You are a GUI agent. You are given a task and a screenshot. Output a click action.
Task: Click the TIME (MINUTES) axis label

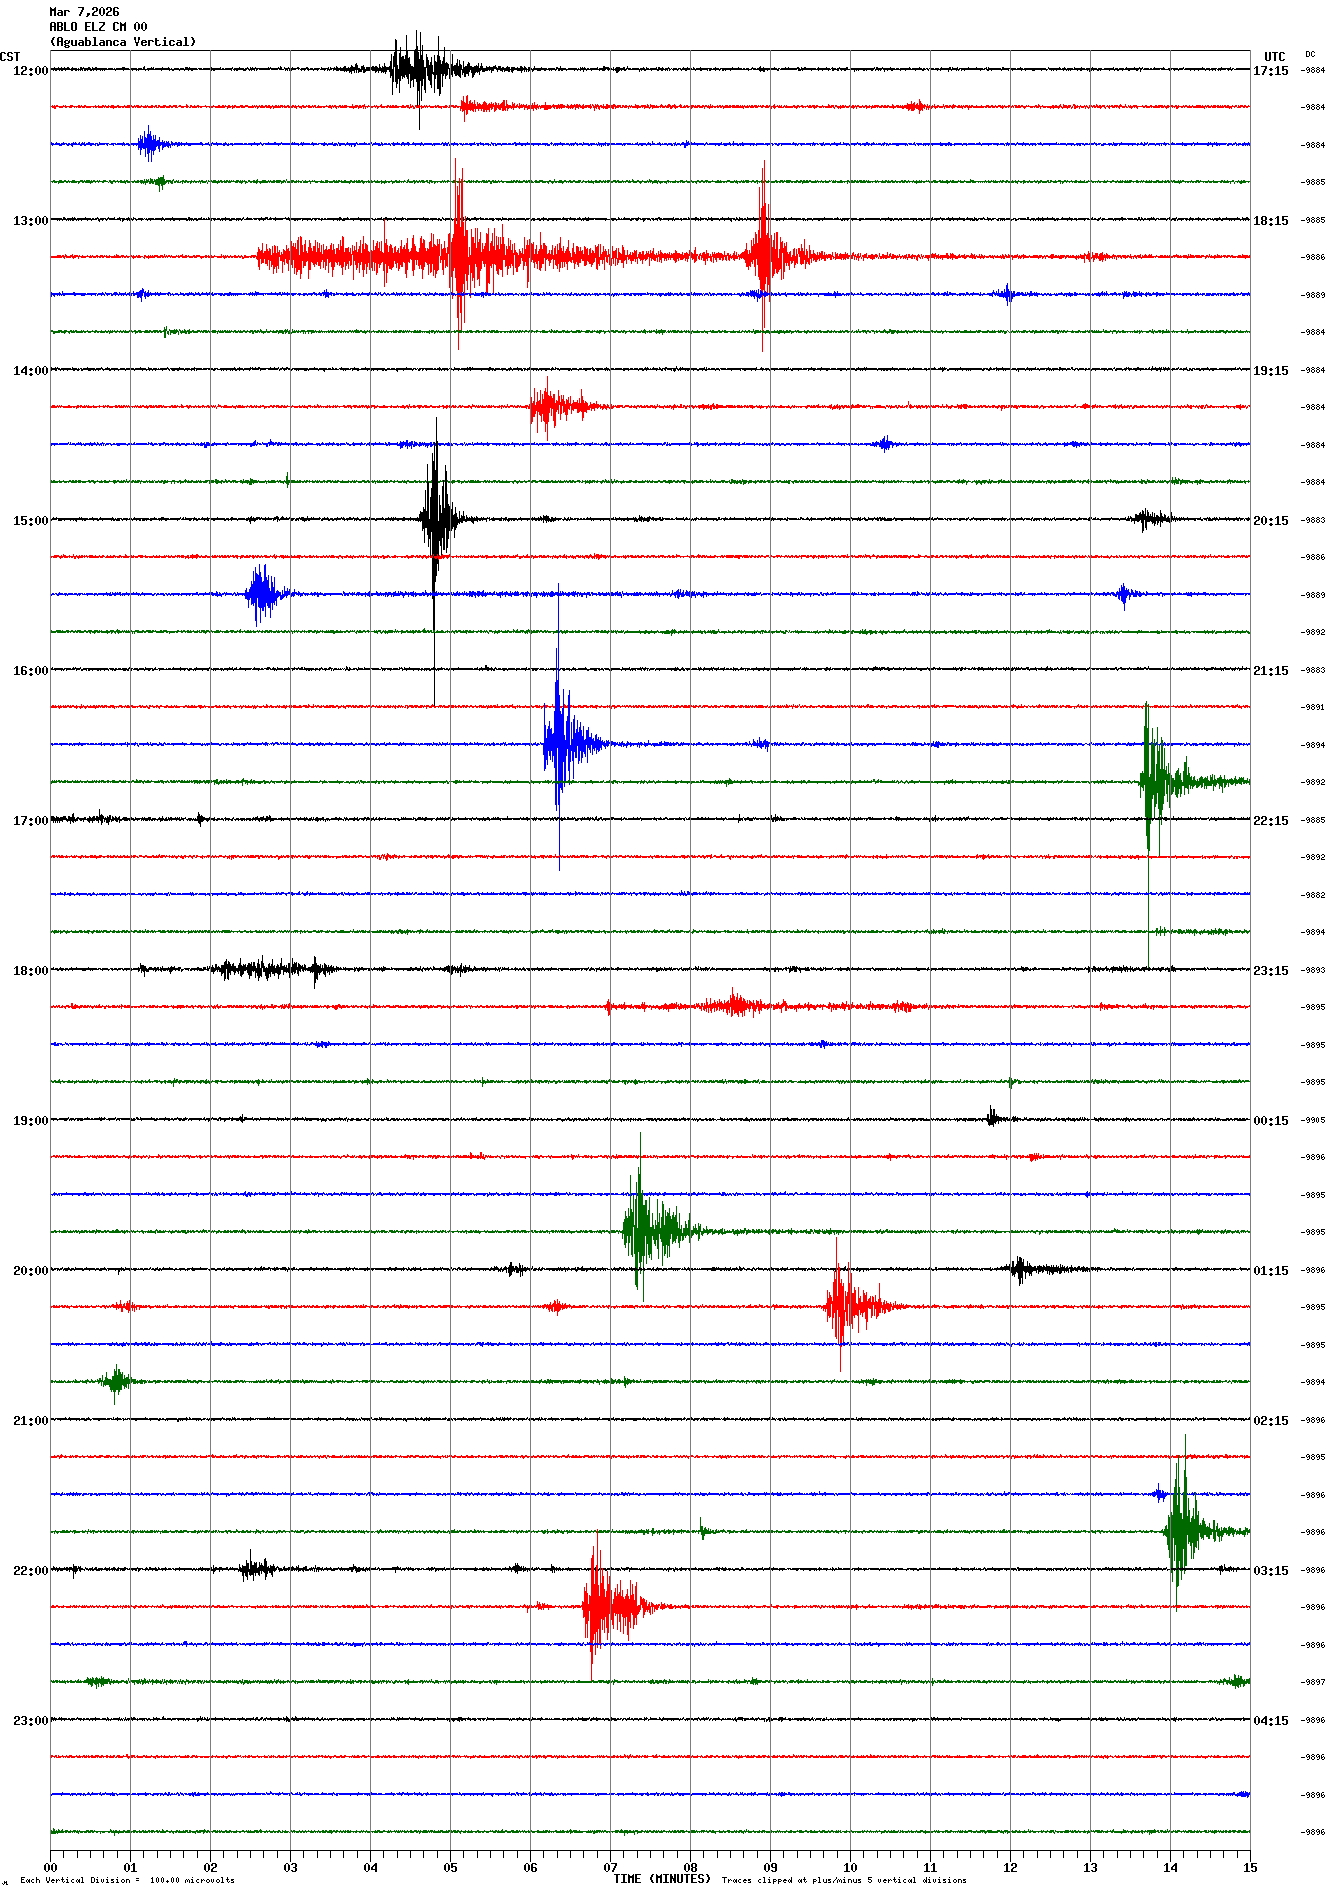pos(662,1879)
